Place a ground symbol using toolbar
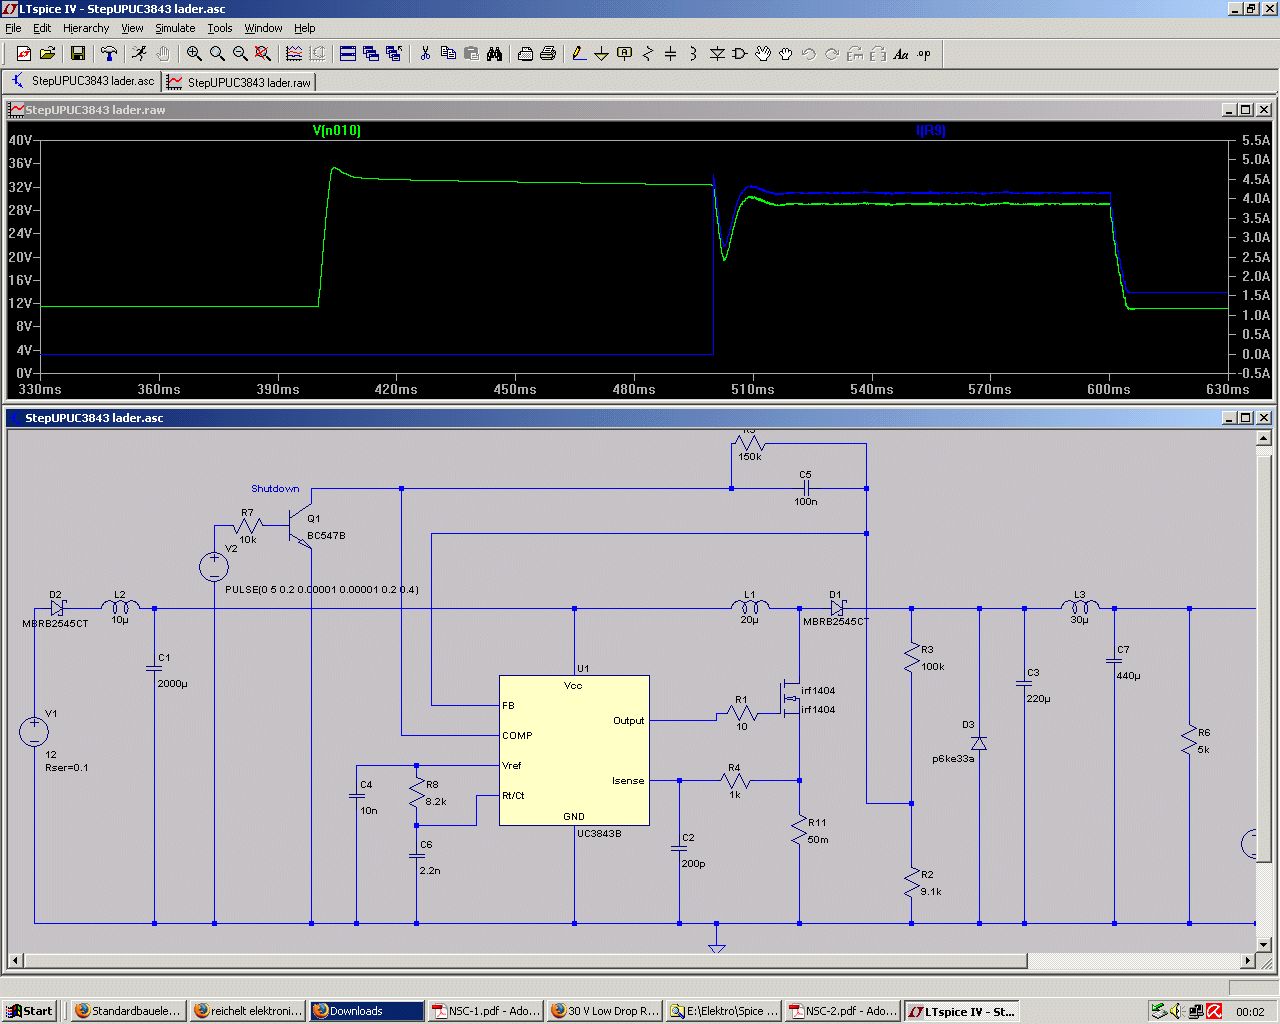1280x1024 pixels. 601,54
